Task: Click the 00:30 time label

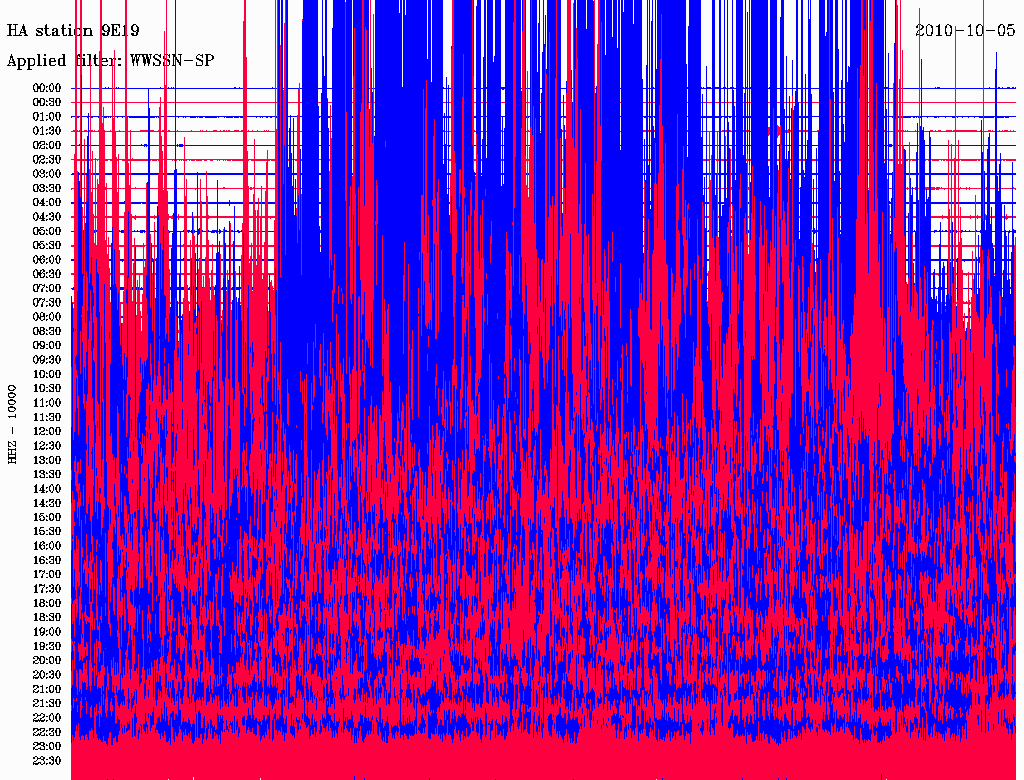Action: 47,103
